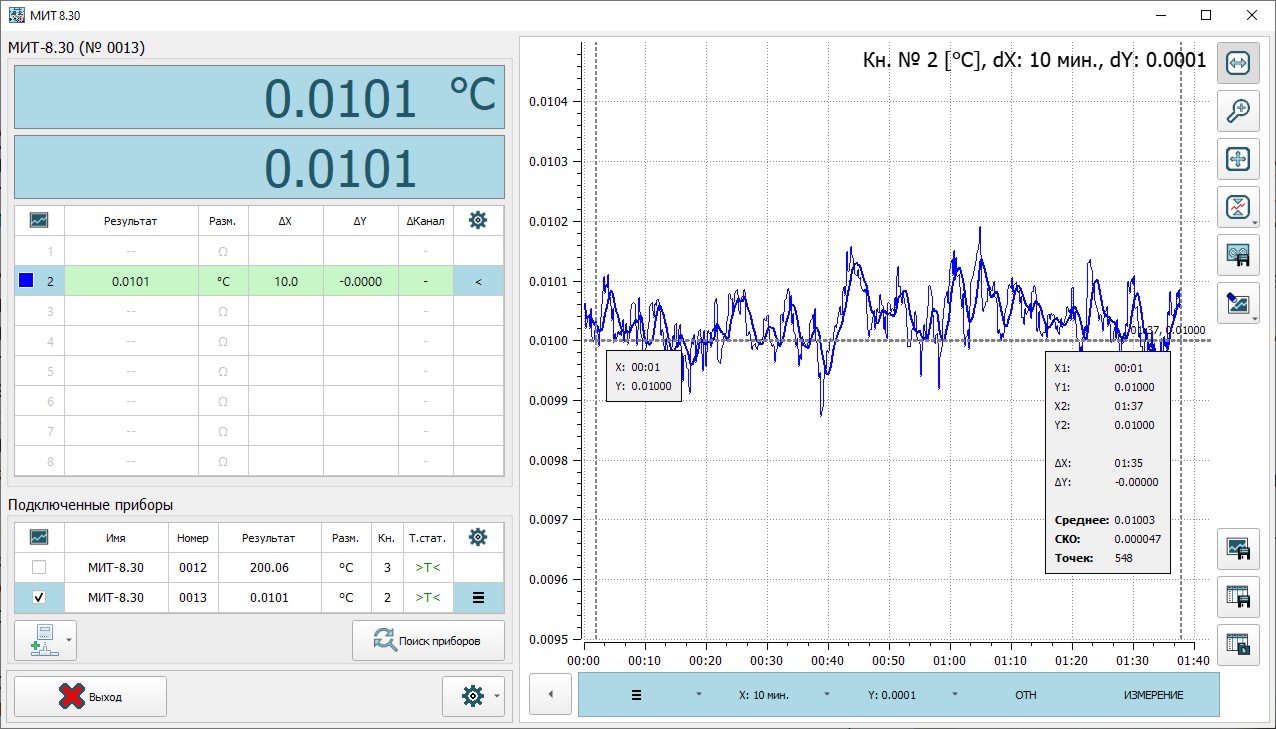1276x729 pixels.
Task: Click the blue color swatch for channel 2
Action: point(26,281)
